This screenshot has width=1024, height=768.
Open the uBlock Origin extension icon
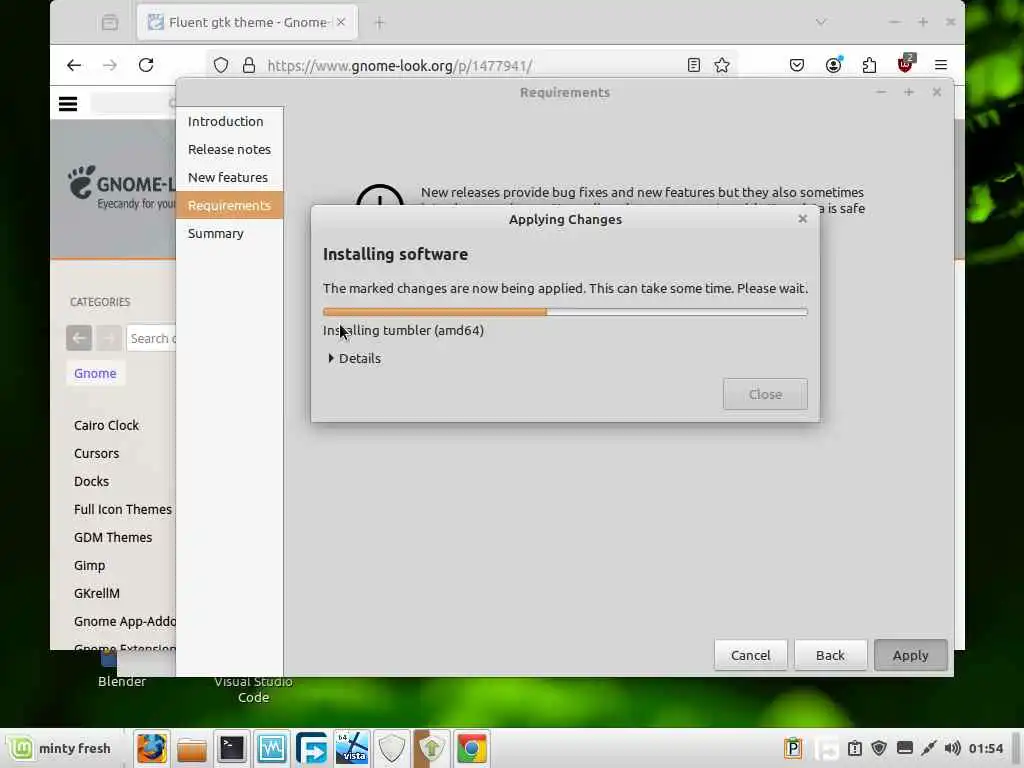(906, 64)
